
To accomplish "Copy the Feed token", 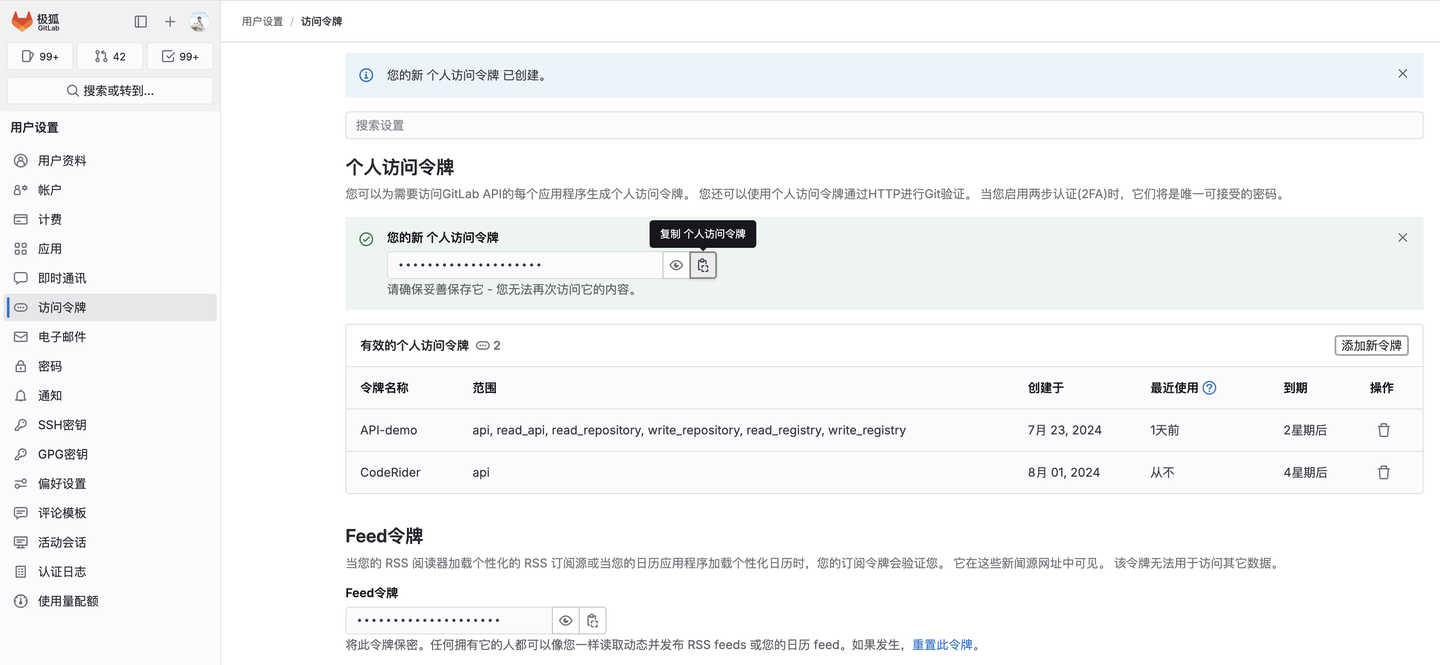I will [x=592, y=619].
